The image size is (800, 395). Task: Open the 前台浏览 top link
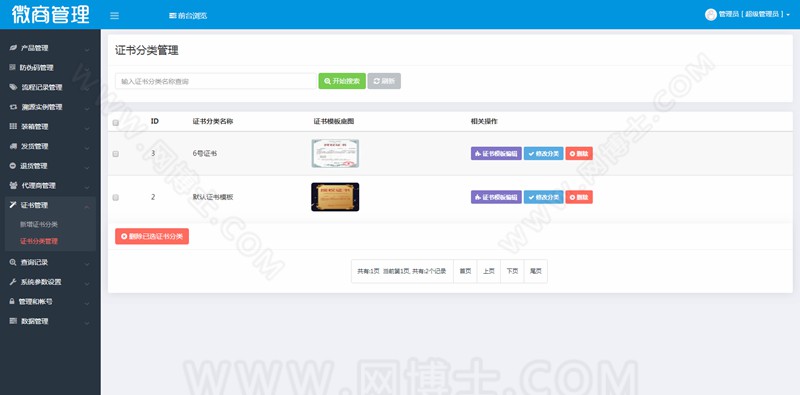click(188, 16)
